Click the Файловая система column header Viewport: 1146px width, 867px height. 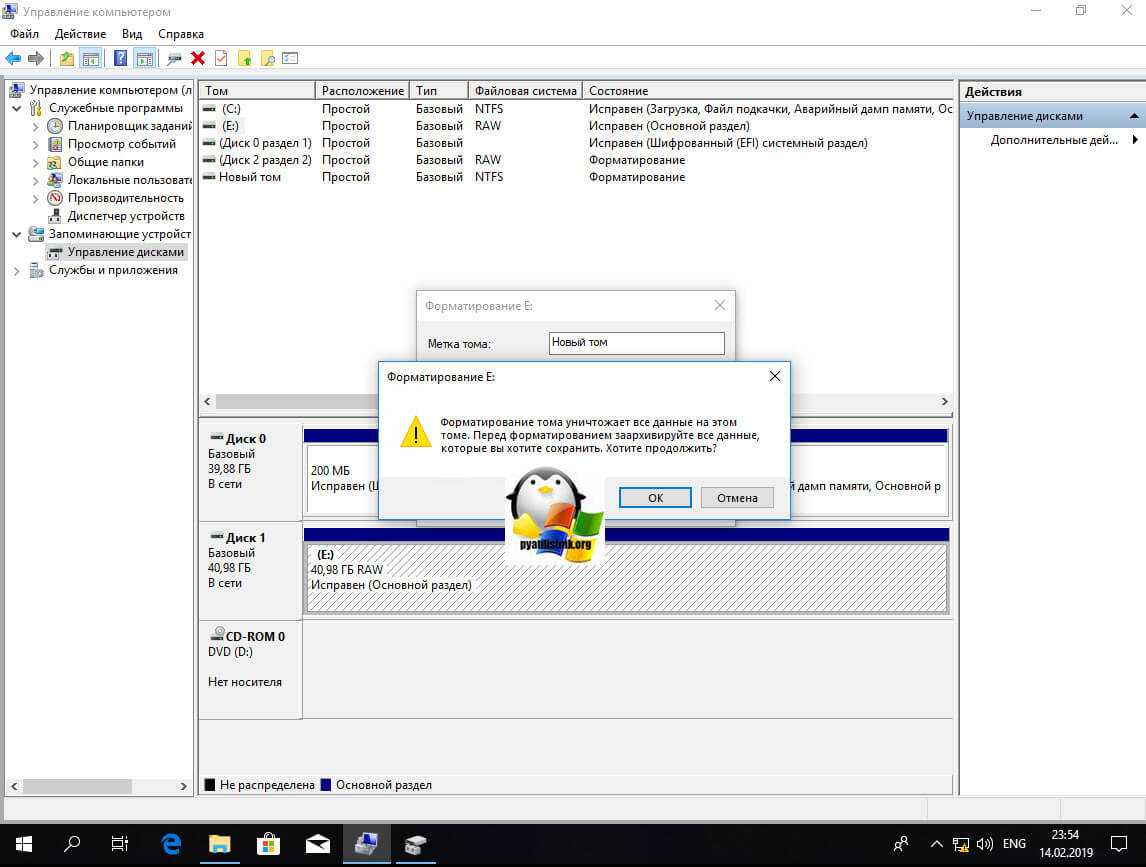[525, 91]
